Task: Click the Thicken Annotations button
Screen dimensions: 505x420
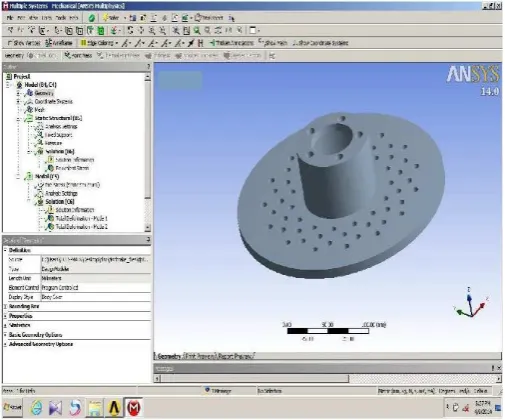Action: [x=232, y=43]
